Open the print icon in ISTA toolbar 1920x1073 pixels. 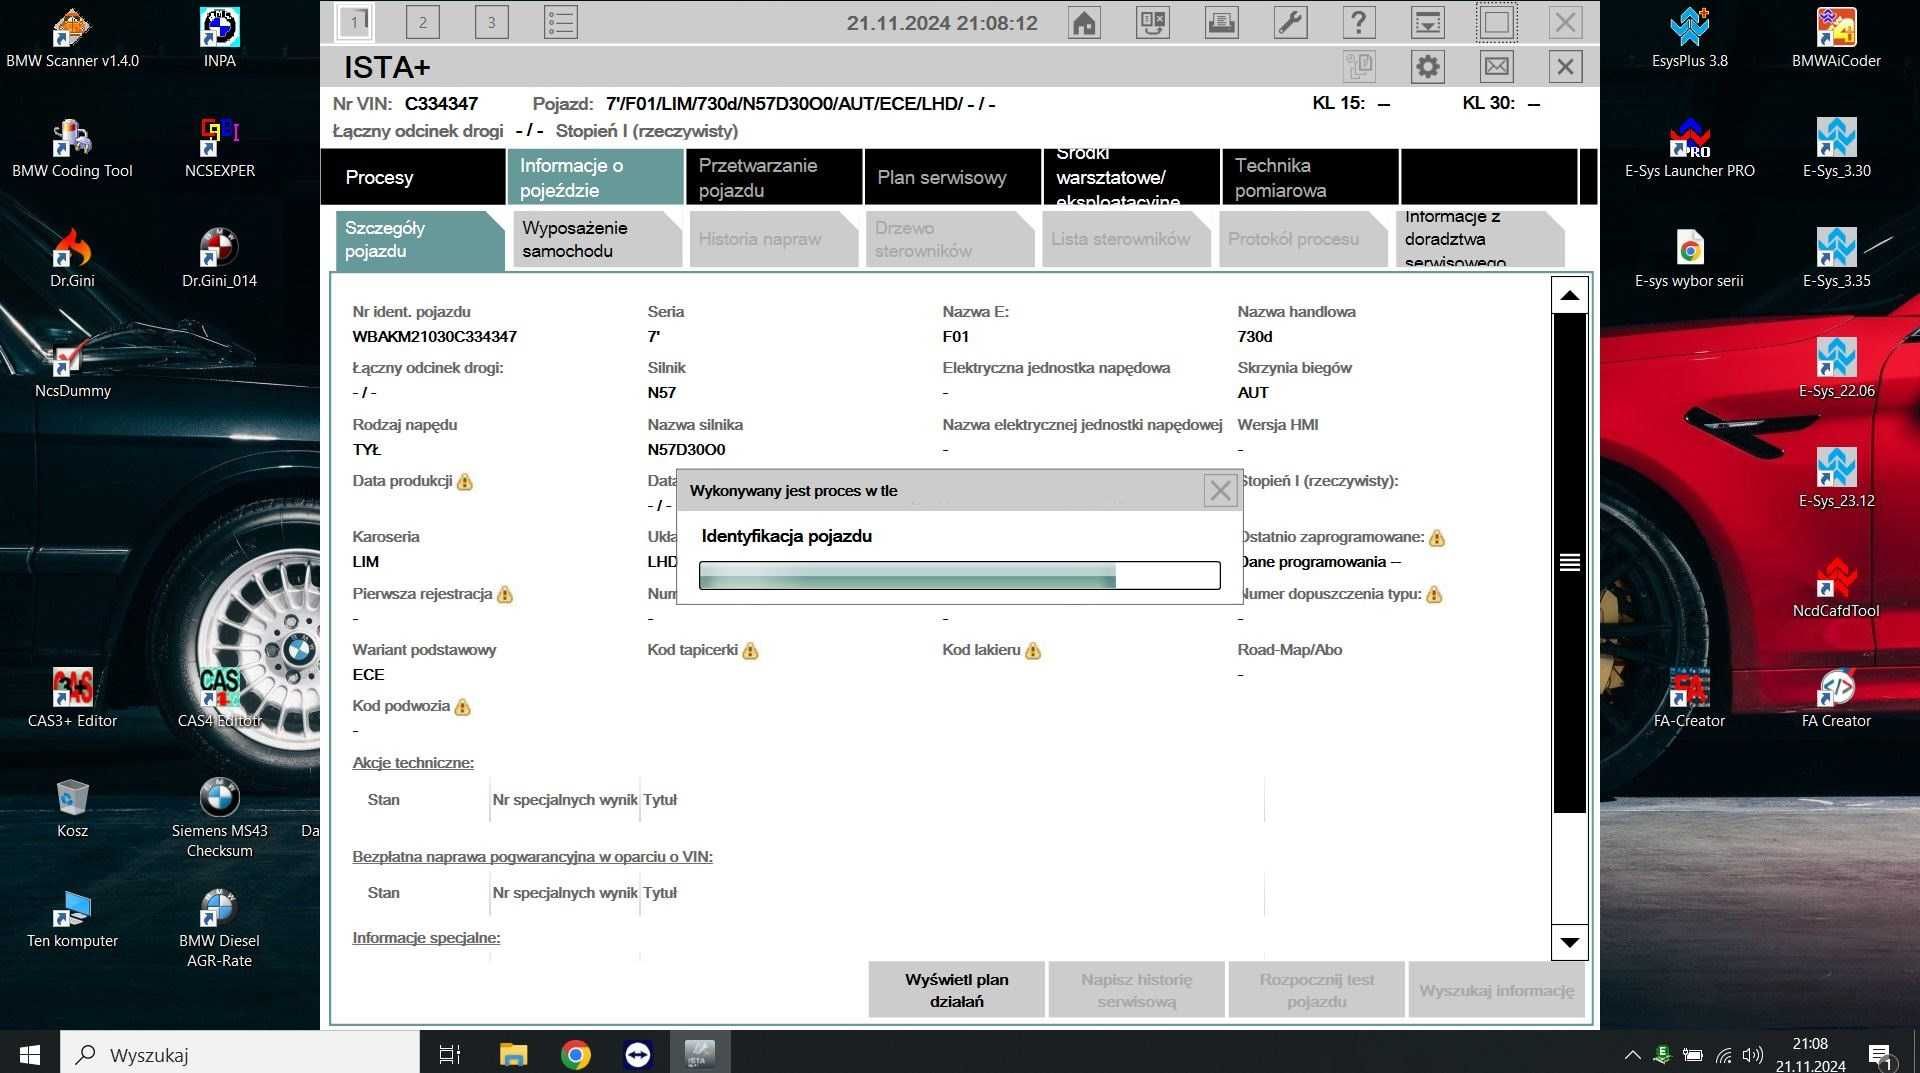(1221, 22)
